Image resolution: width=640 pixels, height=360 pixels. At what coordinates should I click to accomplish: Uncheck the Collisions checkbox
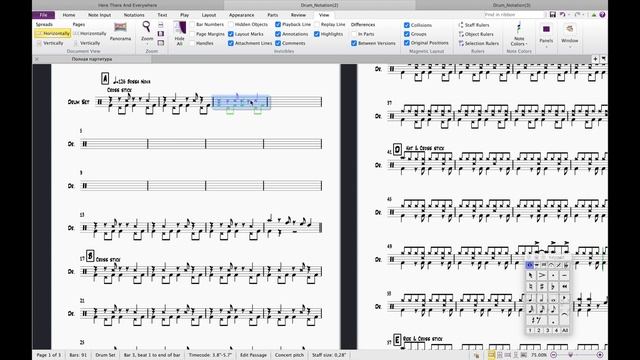click(407, 25)
